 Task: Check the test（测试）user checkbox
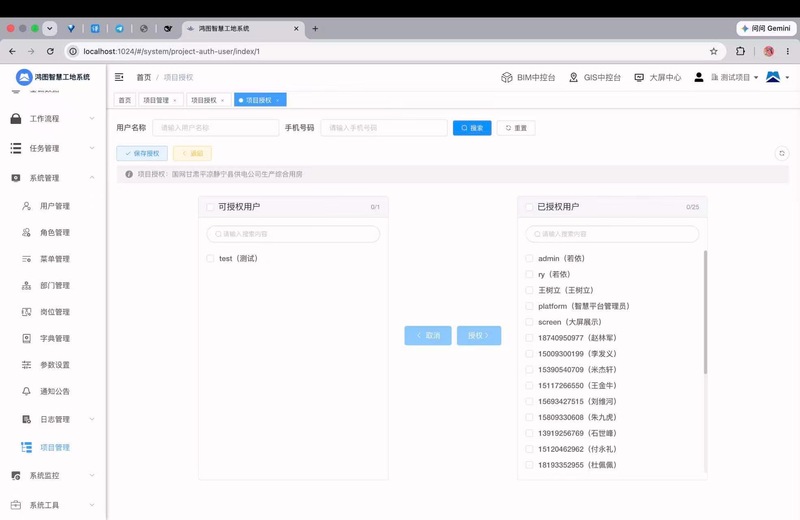[210, 258]
